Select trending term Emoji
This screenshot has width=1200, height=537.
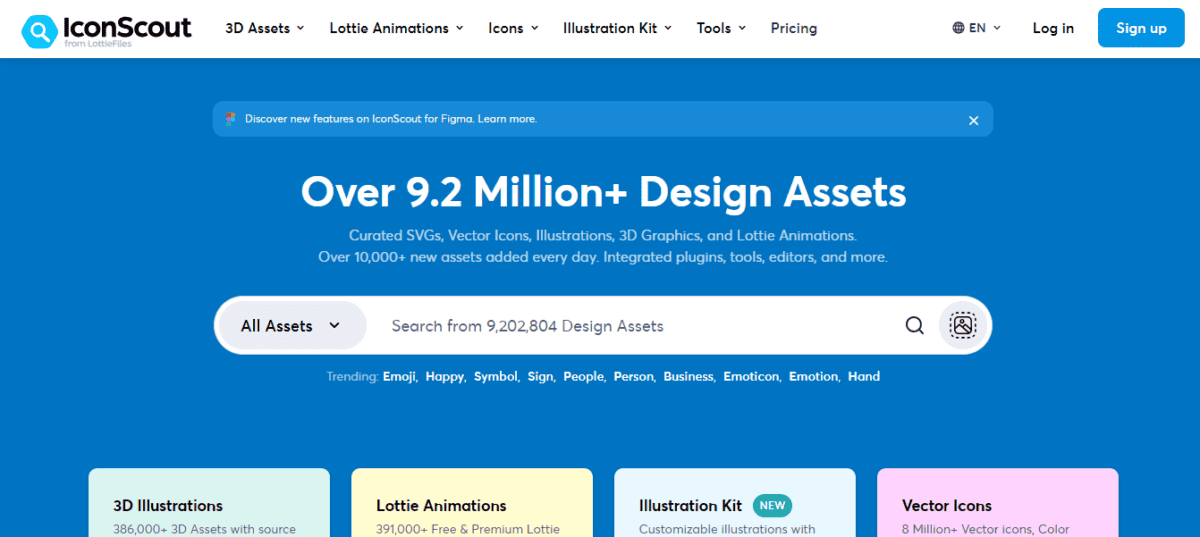tap(400, 377)
